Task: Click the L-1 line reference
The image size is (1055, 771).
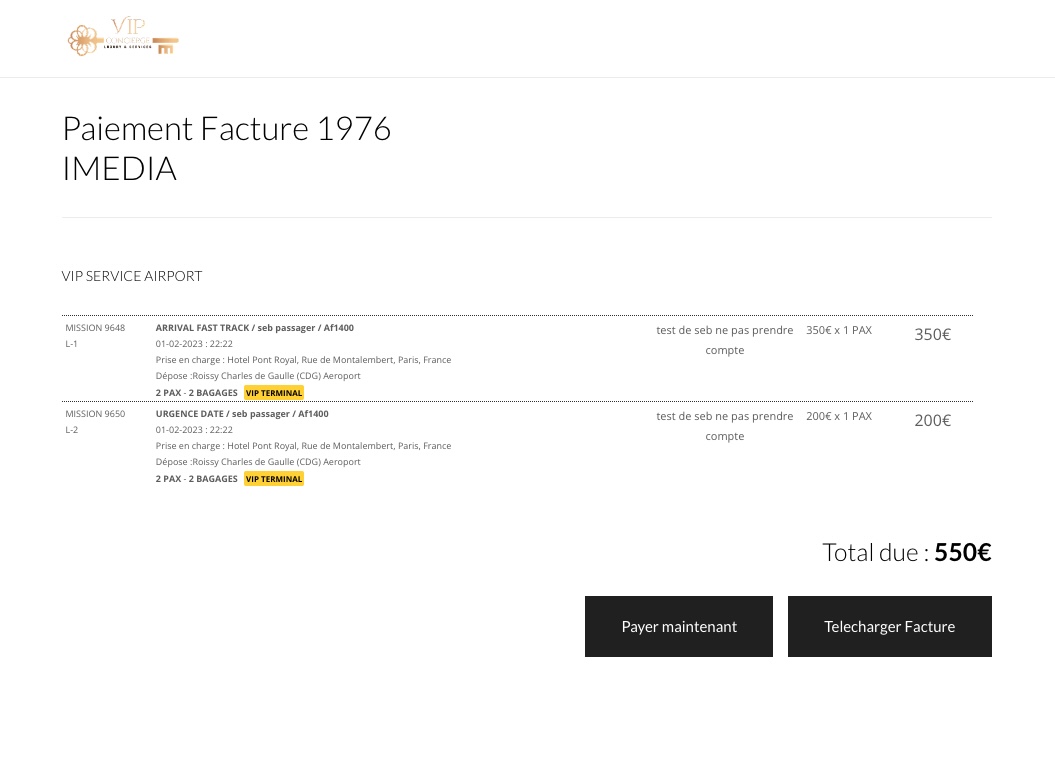Action: [x=71, y=344]
